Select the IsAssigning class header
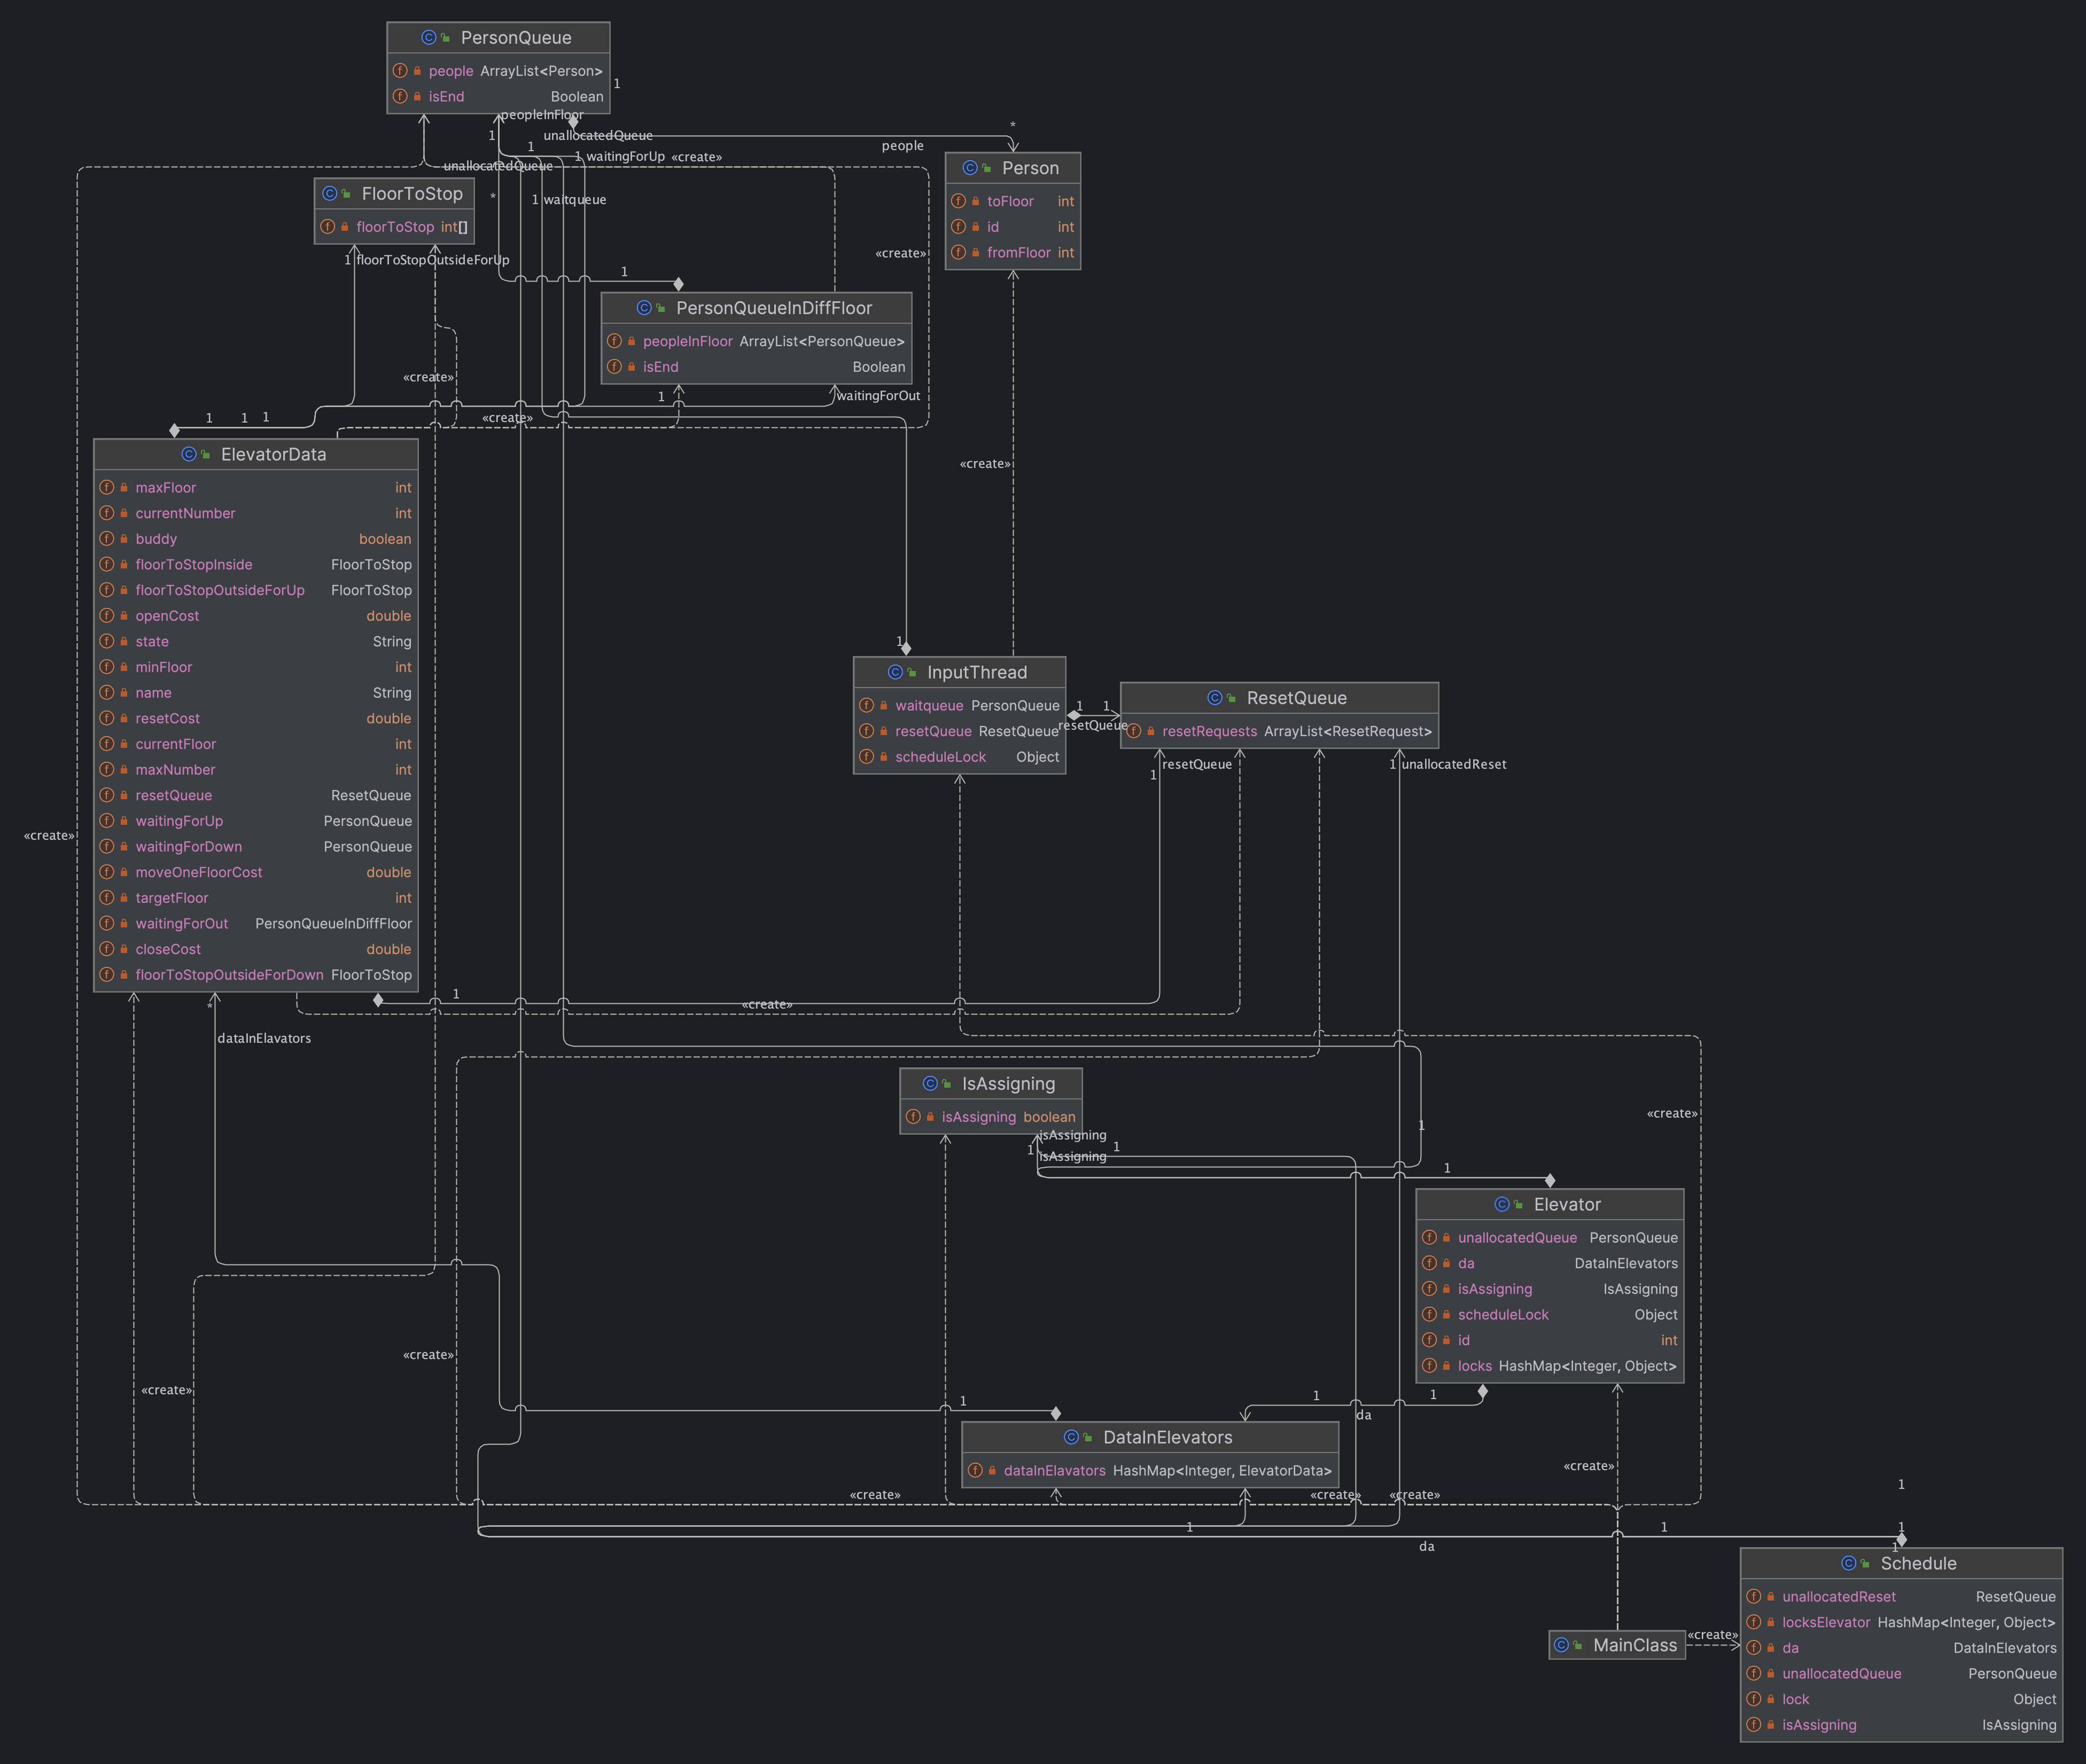The height and width of the screenshot is (1764, 2086). 991,1083
